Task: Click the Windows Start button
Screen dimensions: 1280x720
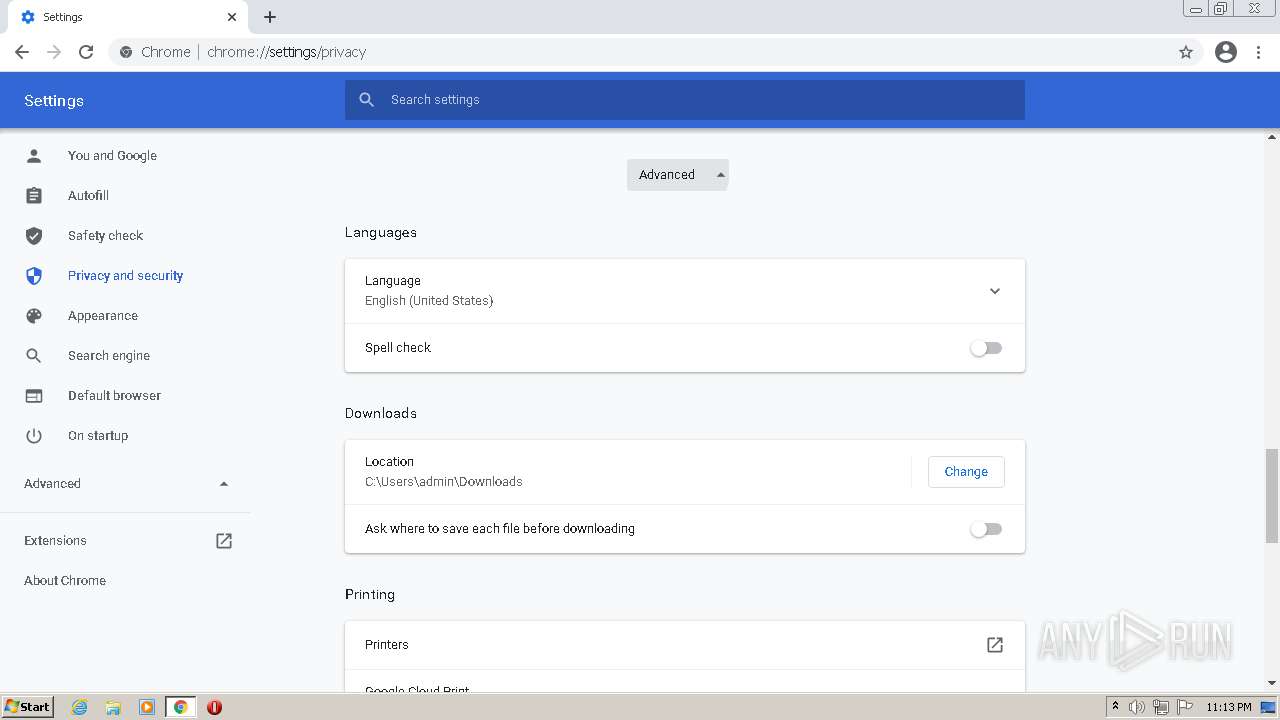Action: [x=28, y=707]
